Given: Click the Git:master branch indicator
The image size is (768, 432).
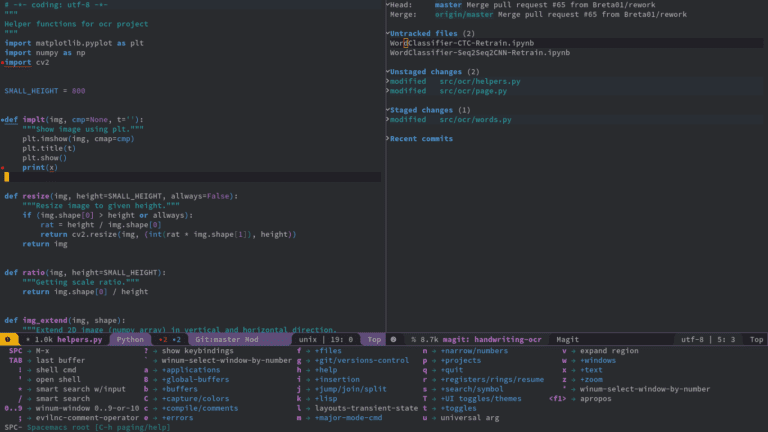Looking at the screenshot, I should pyautogui.click(x=217, y=340).
